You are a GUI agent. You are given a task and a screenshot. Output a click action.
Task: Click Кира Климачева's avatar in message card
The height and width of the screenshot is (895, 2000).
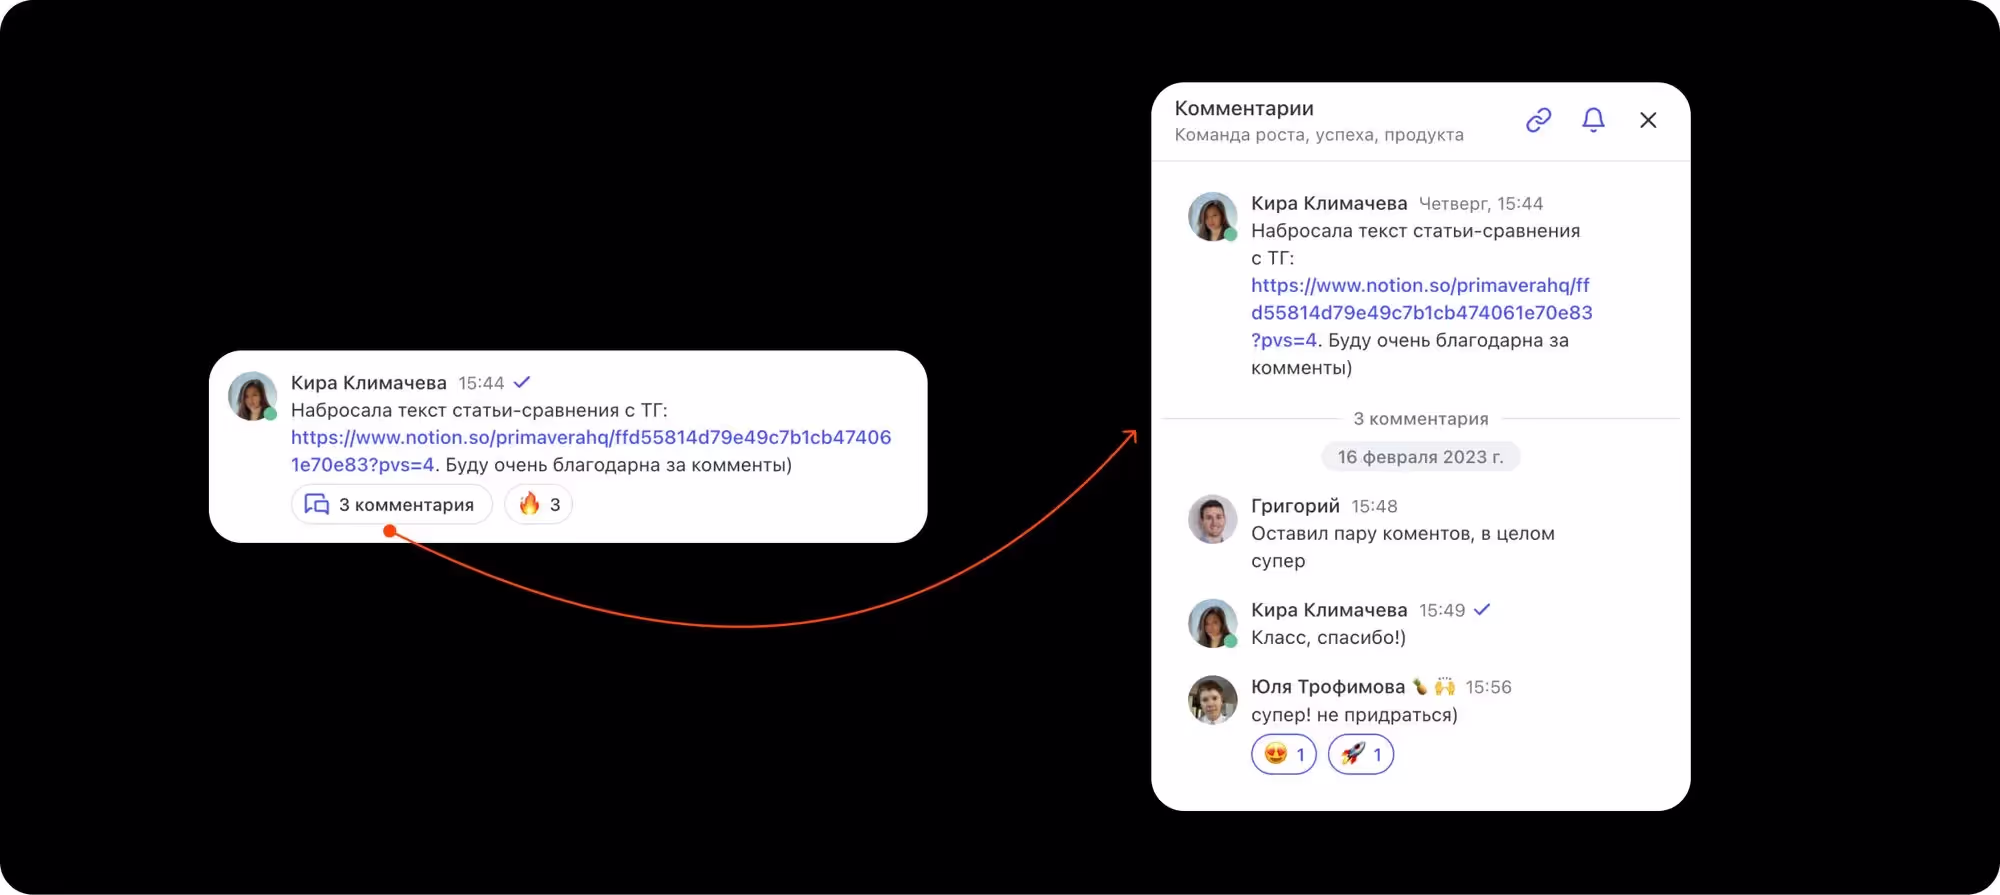tap(252, 396)
